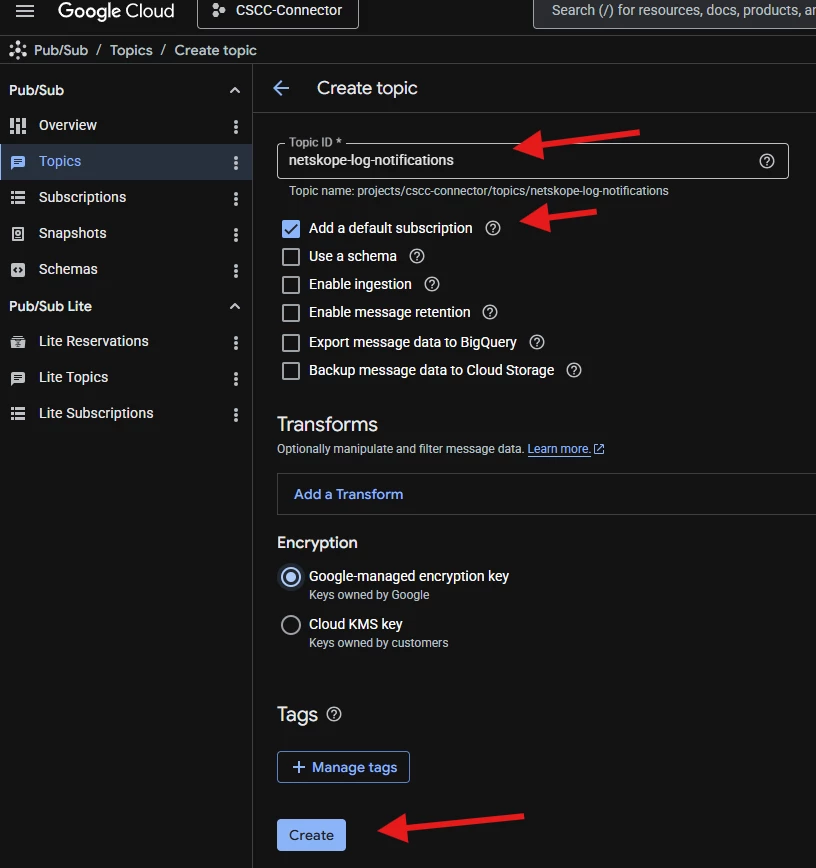Click the back arrow beside Create topic

coord(281,88)
